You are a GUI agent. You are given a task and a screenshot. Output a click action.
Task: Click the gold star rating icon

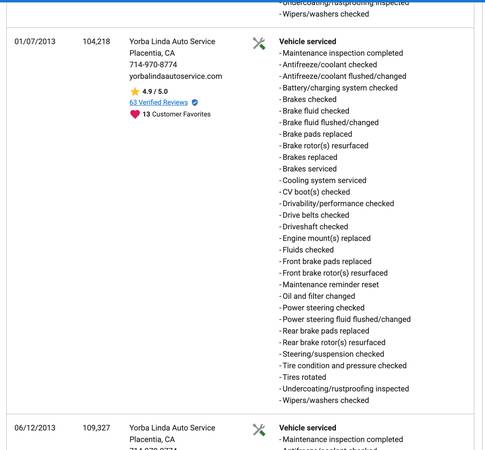pyautogui.click(x=135, y=91)
